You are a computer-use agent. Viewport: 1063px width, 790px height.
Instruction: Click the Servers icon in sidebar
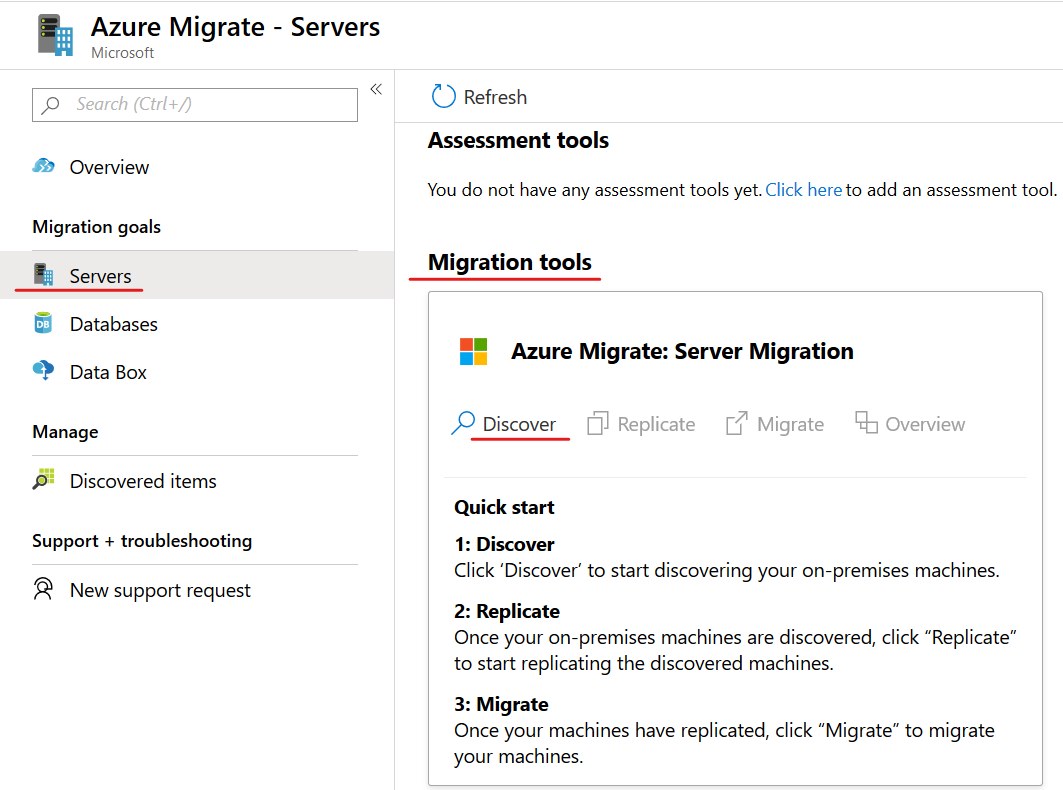(43, 275)
